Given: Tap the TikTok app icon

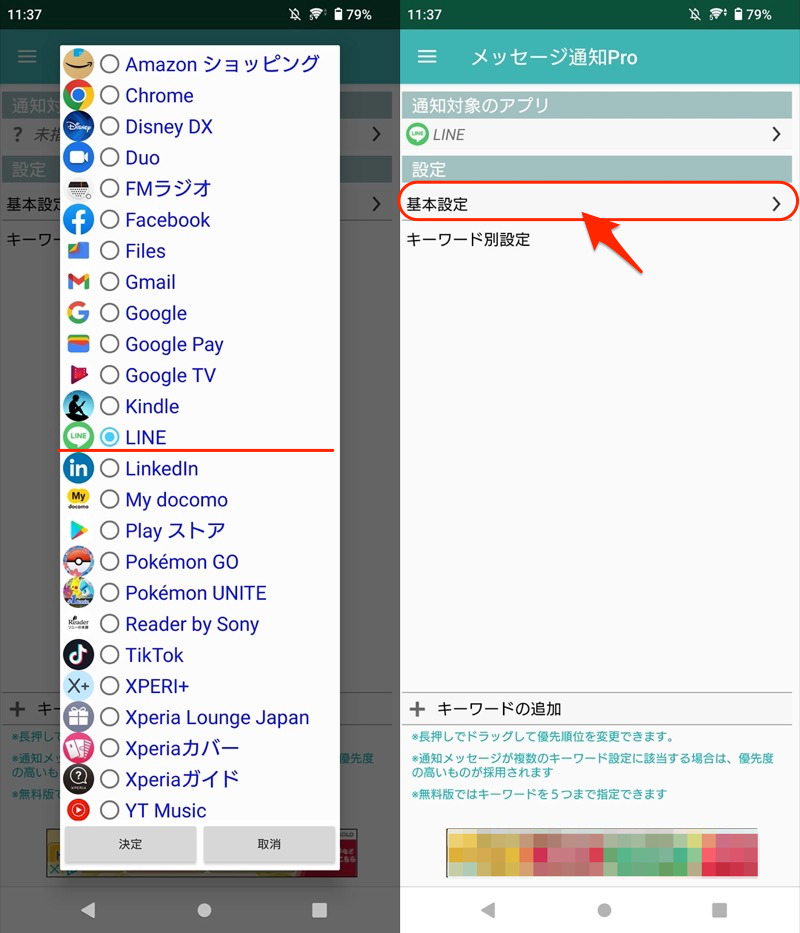Looking at the screenshot, I should pyautogui.click(x=78, y=655).
